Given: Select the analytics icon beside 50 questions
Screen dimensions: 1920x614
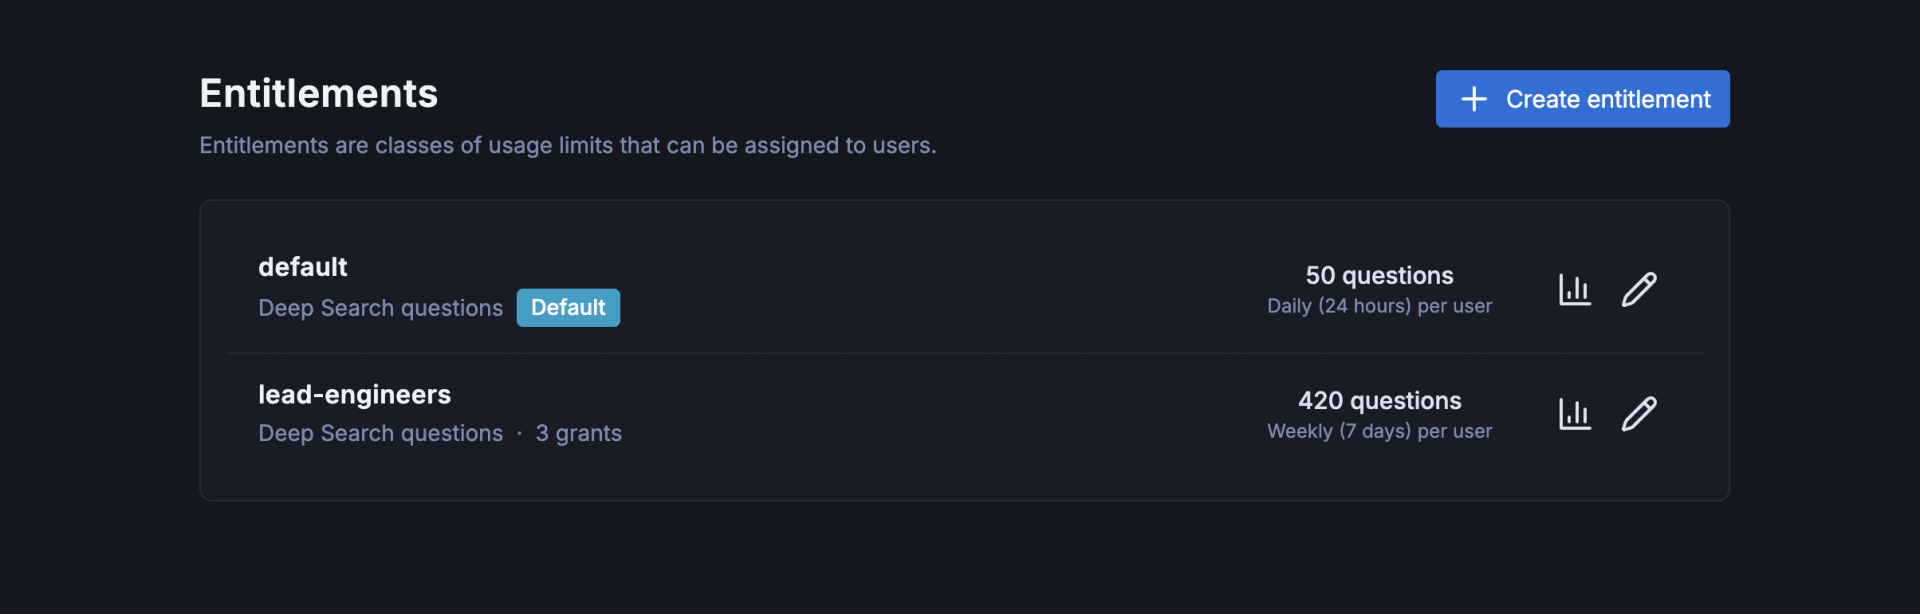Looking at the screenshot, I should pos(1573,289).
